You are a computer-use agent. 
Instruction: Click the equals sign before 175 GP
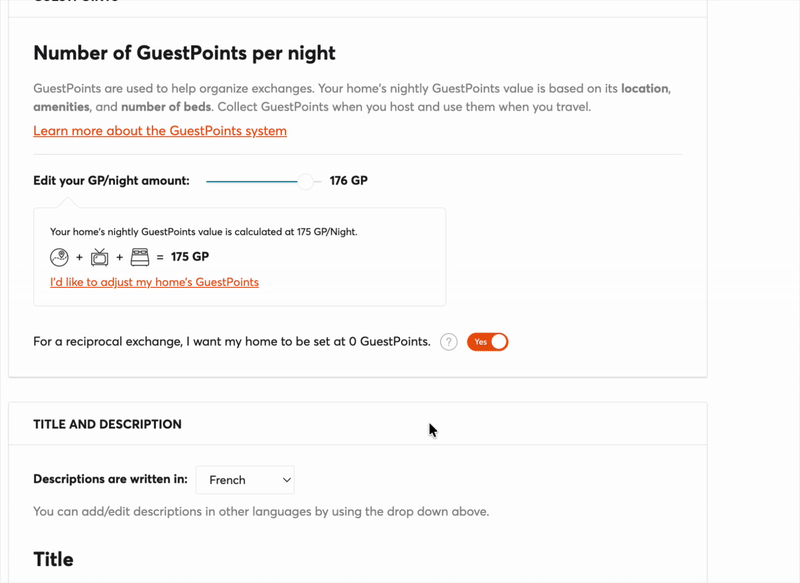coord(160,258)
